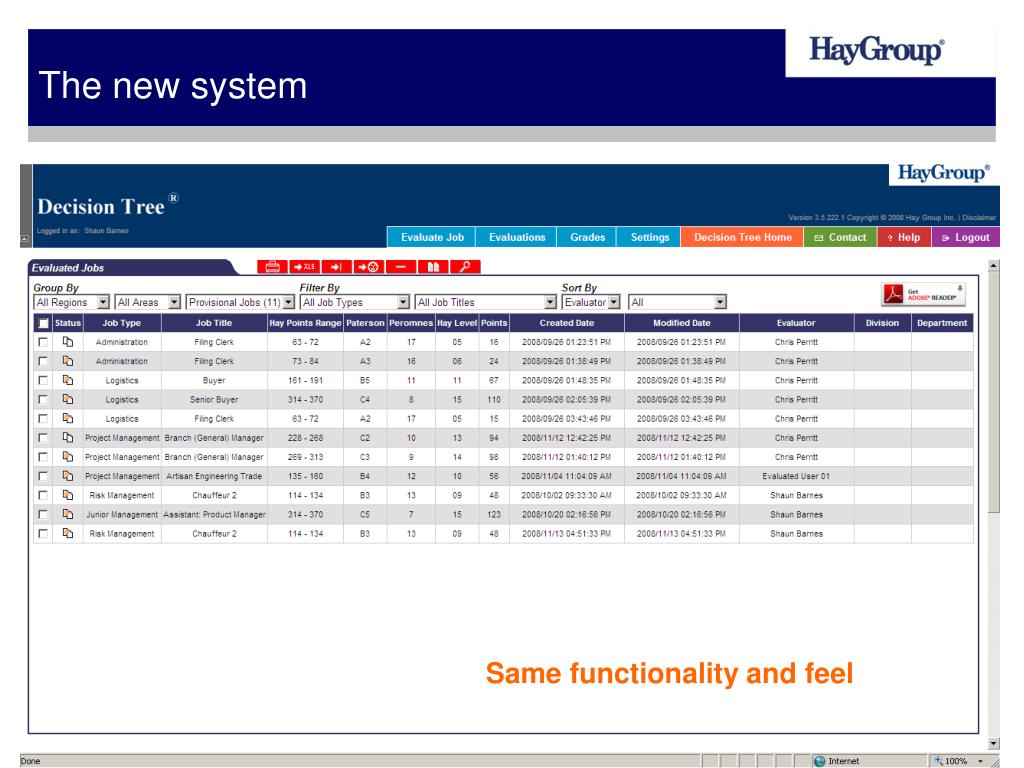Viewport: 1024px width, 768px height.
Task: Click the vertical scrollbar thumb
Action: 994,392
